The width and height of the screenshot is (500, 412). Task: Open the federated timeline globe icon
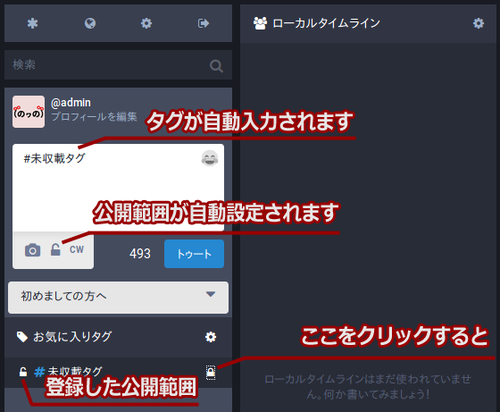click(x=90, y=23)
